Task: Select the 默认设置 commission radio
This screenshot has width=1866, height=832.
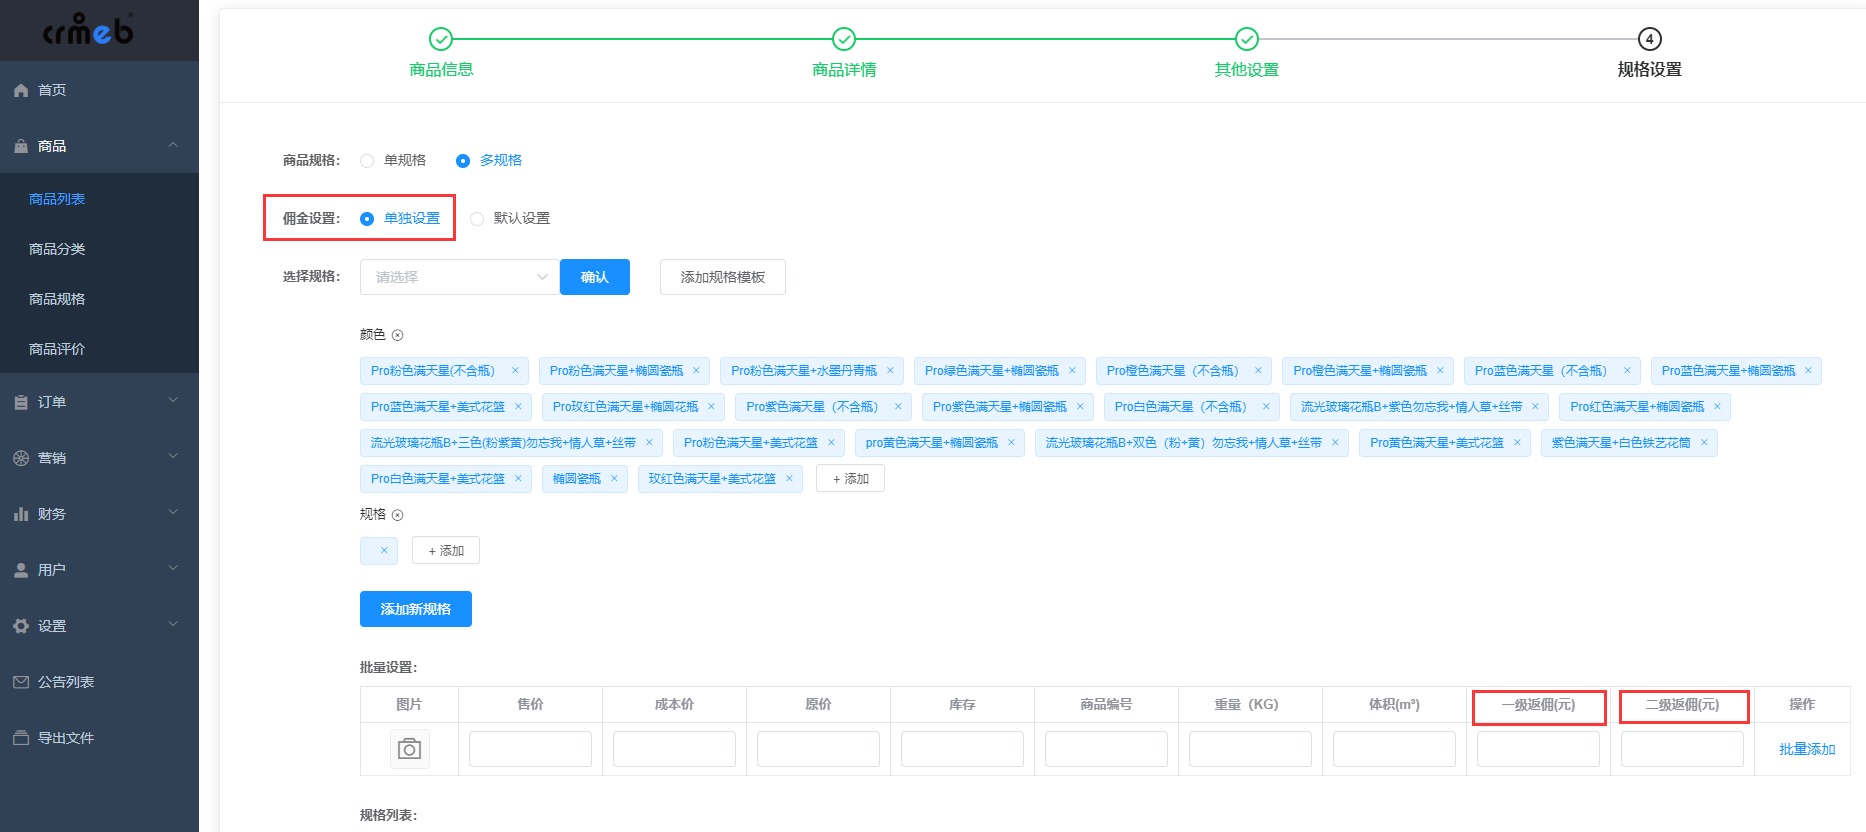Action: pyautogui.click(x=477, y=219)
